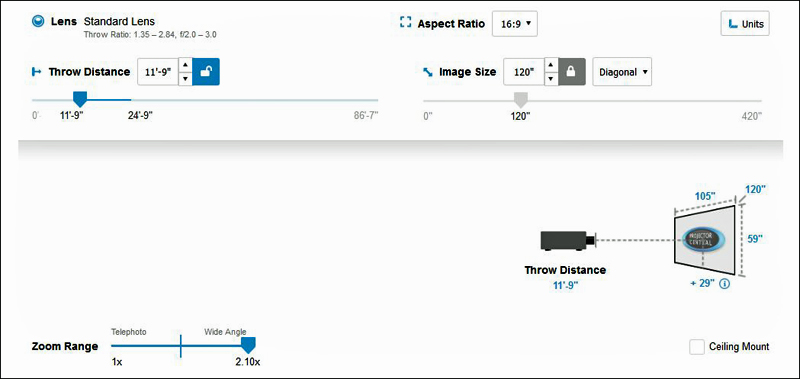Decrease Throw Distance with down arrow
Viewport: 800px width, 379px height.
tap(185, 79)
